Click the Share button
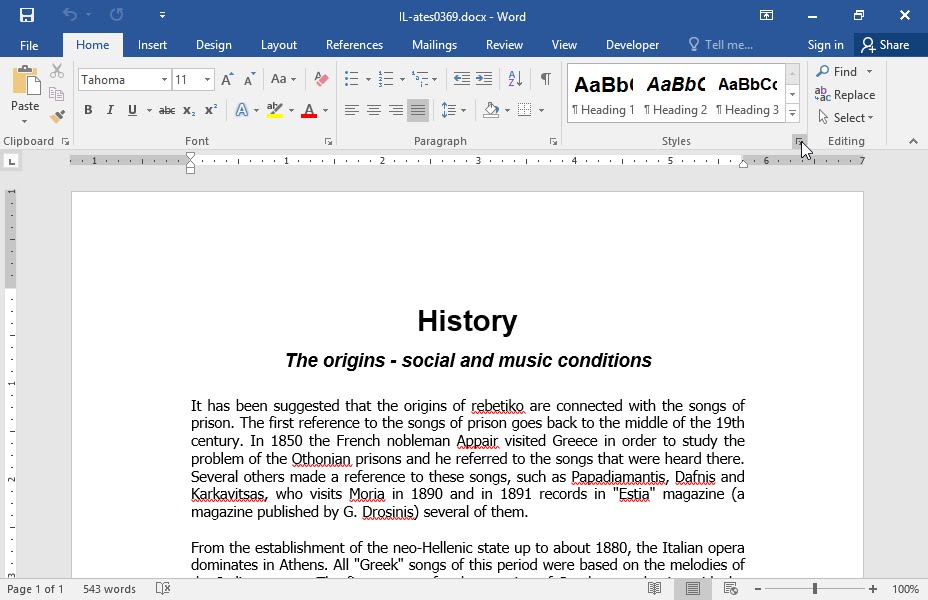Viewport: 928px width, 600px height. point(885,45)
